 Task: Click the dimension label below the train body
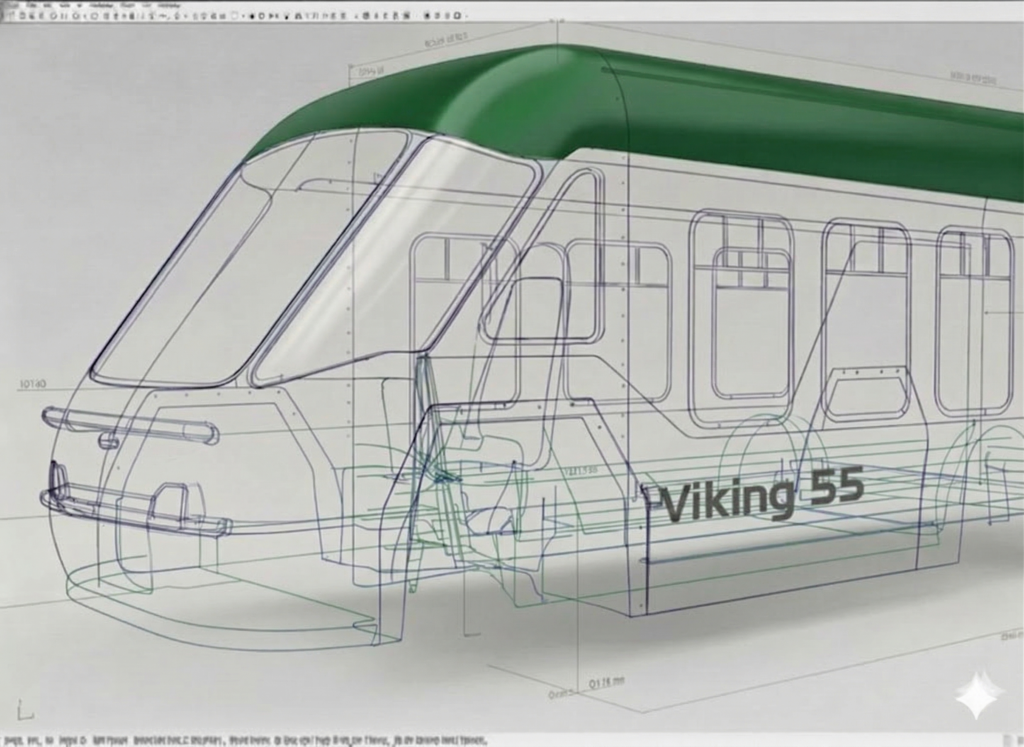604,681
